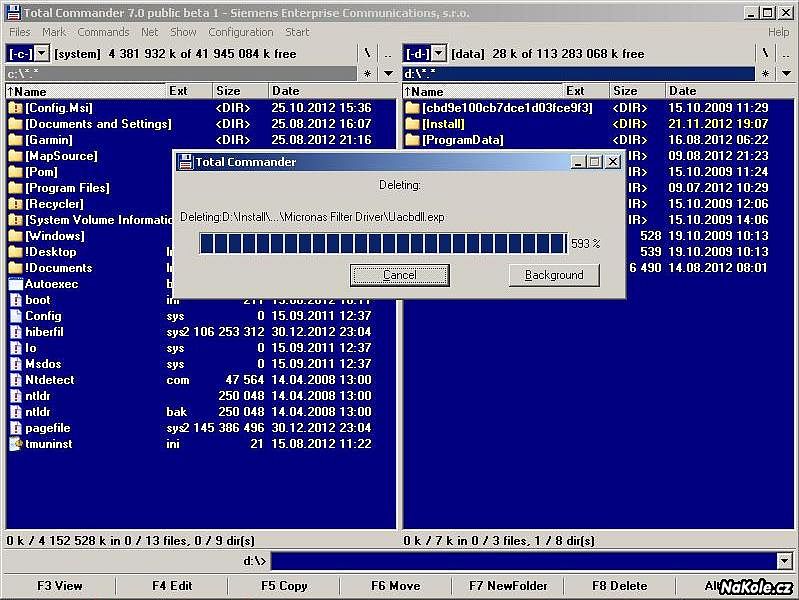This screenshot has height=600, width=799.
Task: Click the hiberfil file icon
Action: [x=16, y=332]
